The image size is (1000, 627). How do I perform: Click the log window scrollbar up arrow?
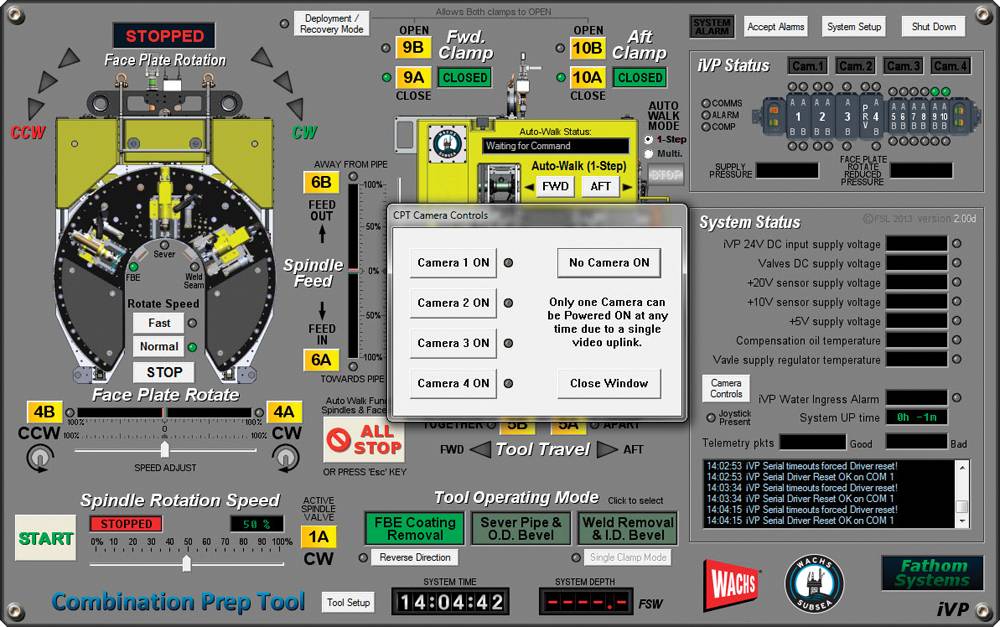(x=962, y=468)
